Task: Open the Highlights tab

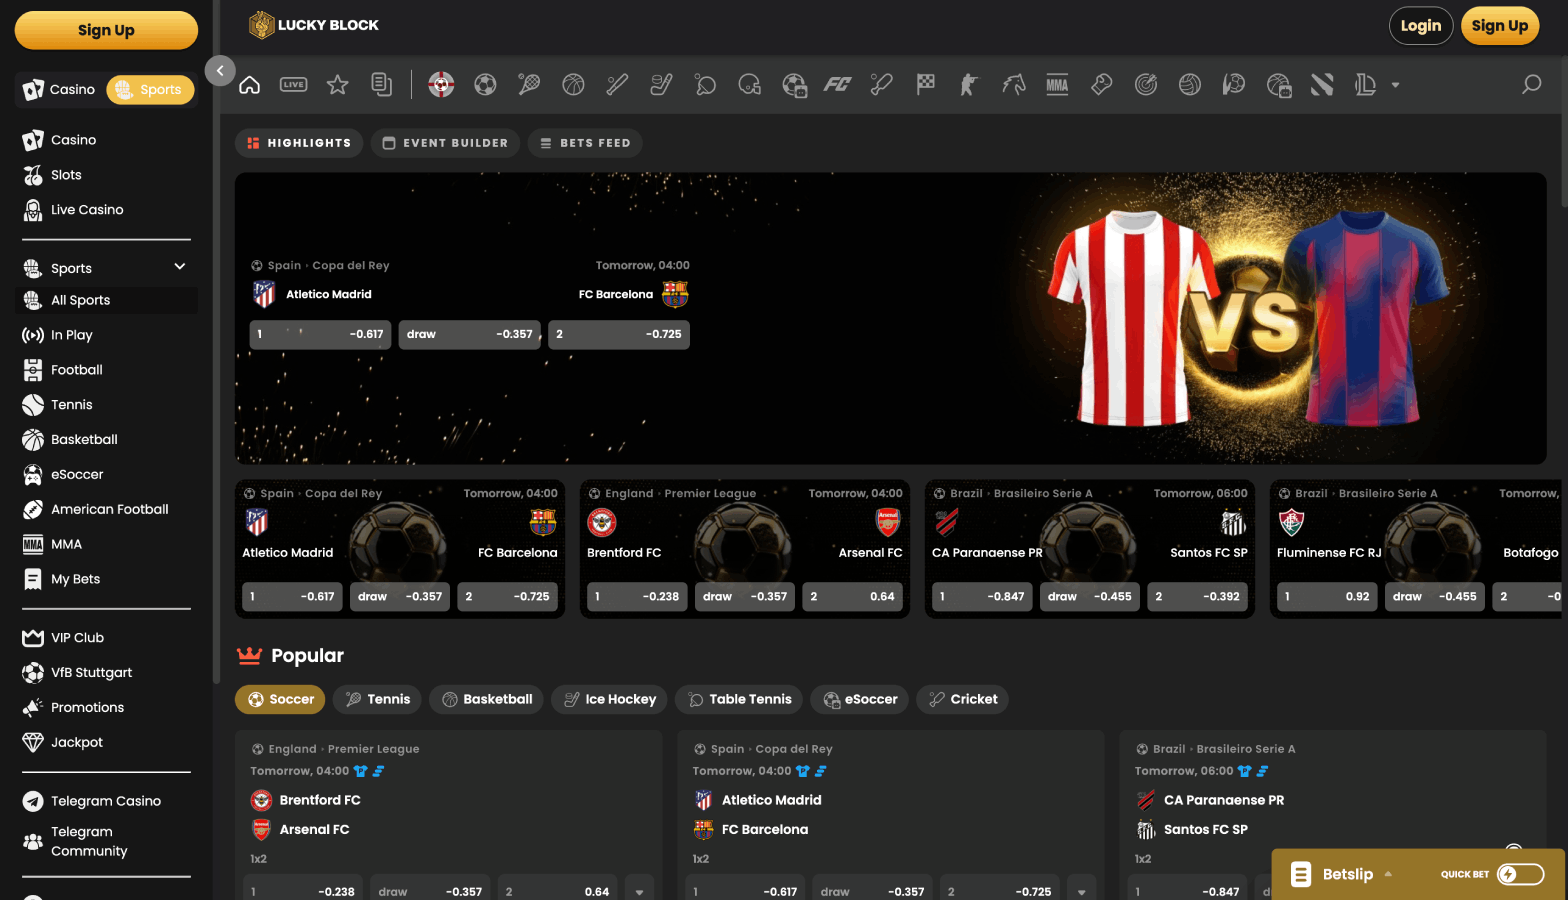Action: coord(299,143)
